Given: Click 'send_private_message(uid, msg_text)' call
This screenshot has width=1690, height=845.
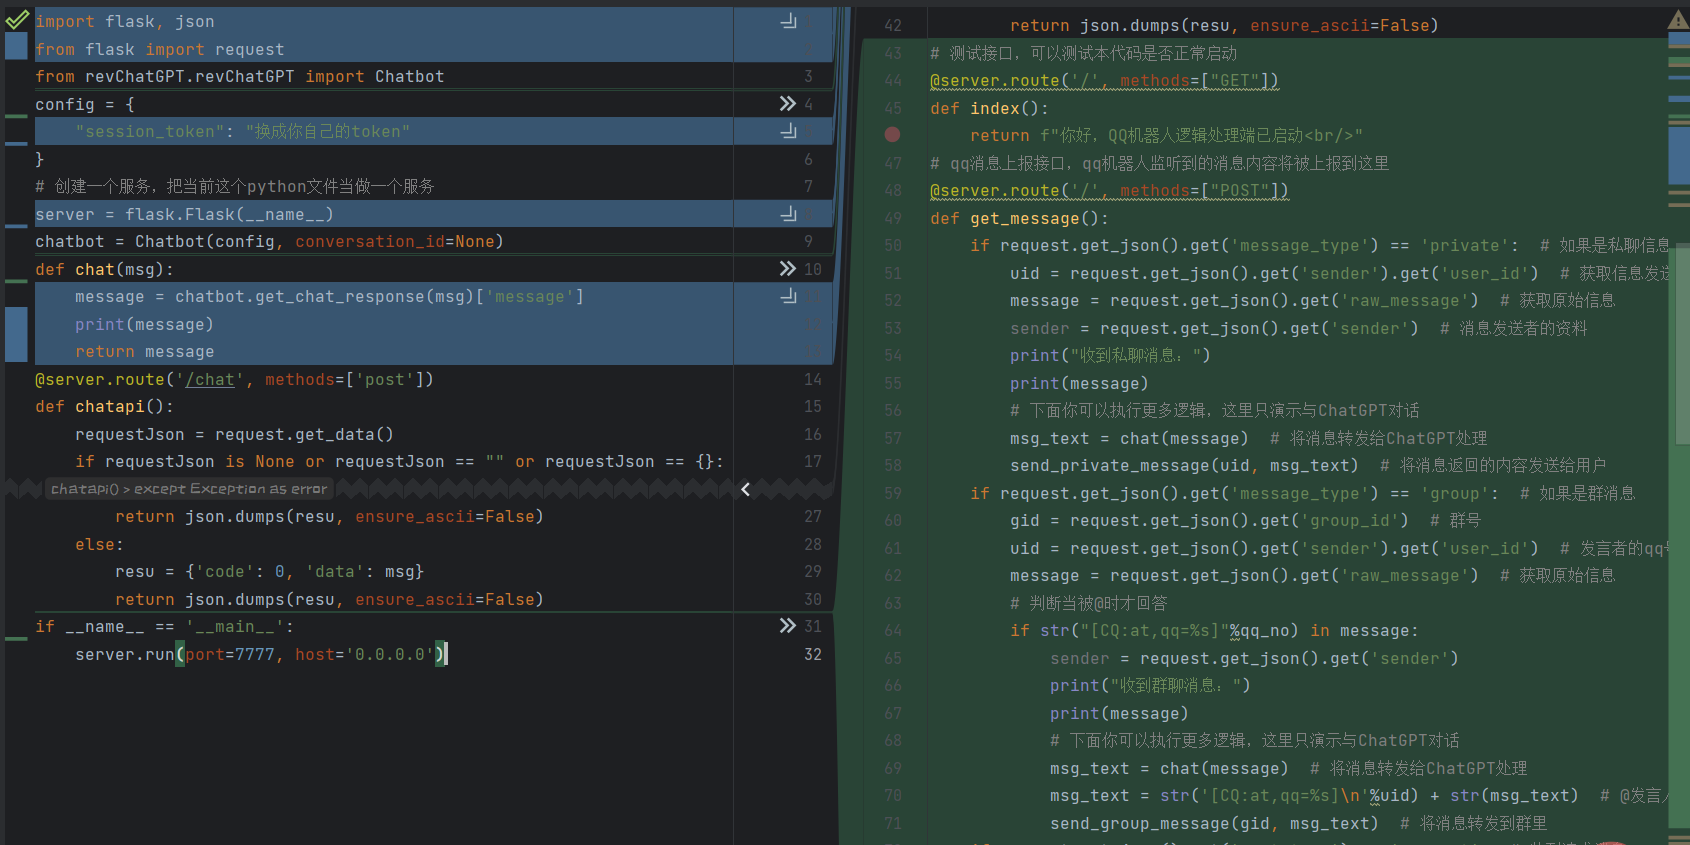Looking at the screenshot, I should pyautogui.click(x=1185, y=466).
